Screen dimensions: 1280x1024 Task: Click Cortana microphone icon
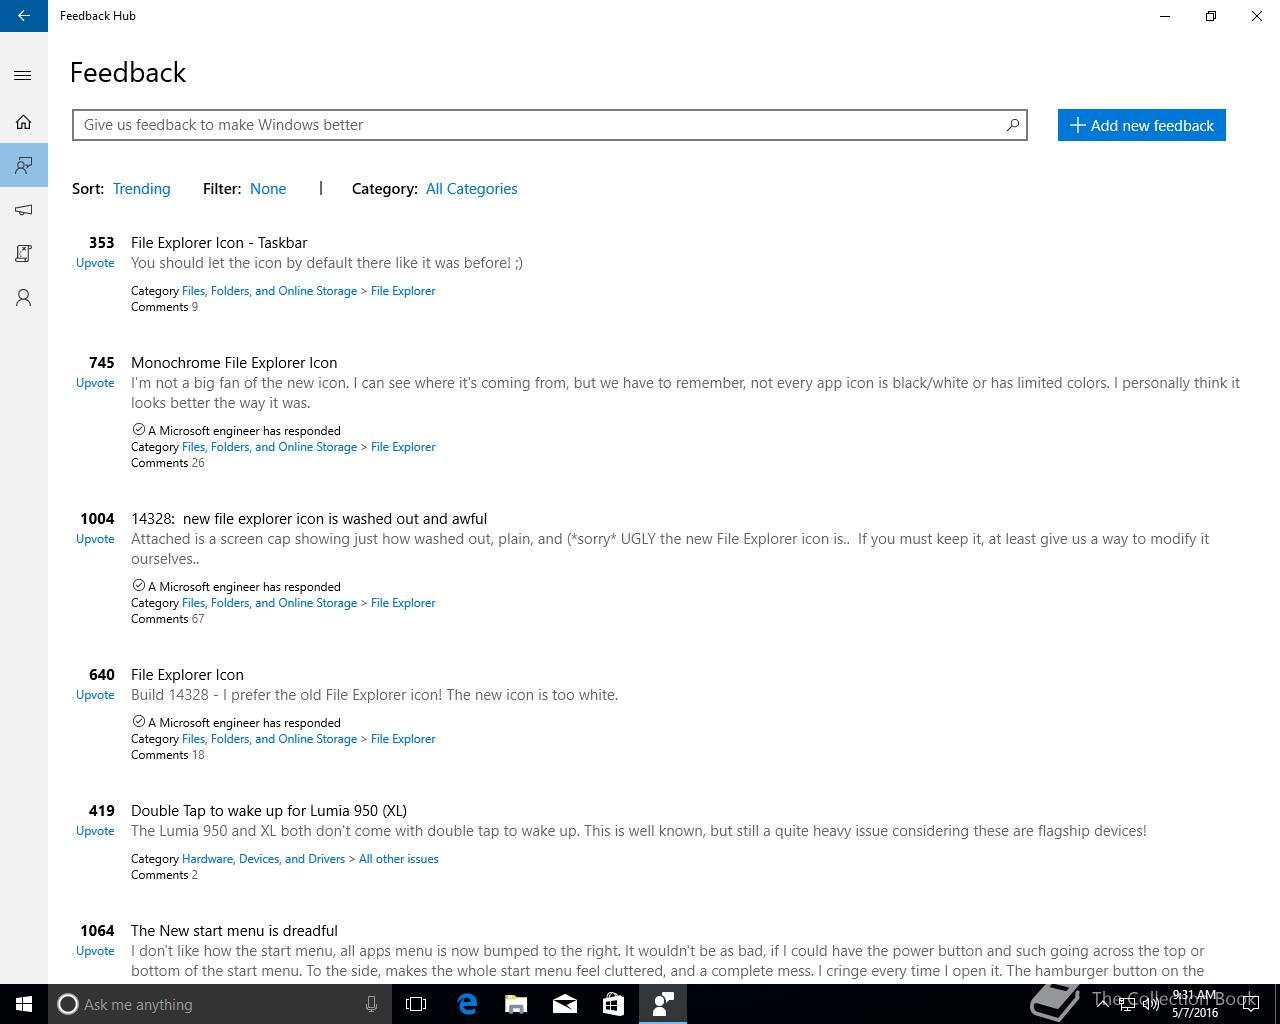371,1004
